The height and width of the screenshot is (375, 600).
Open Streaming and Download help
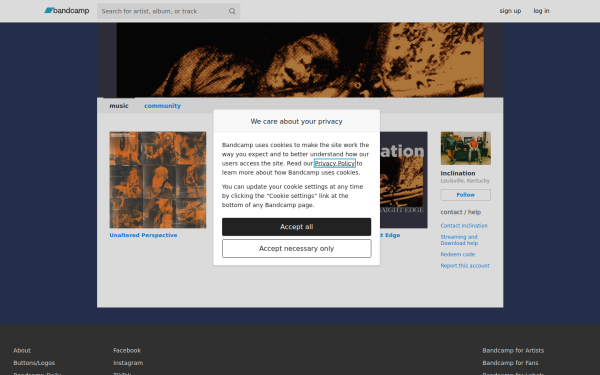click(459, 240)
